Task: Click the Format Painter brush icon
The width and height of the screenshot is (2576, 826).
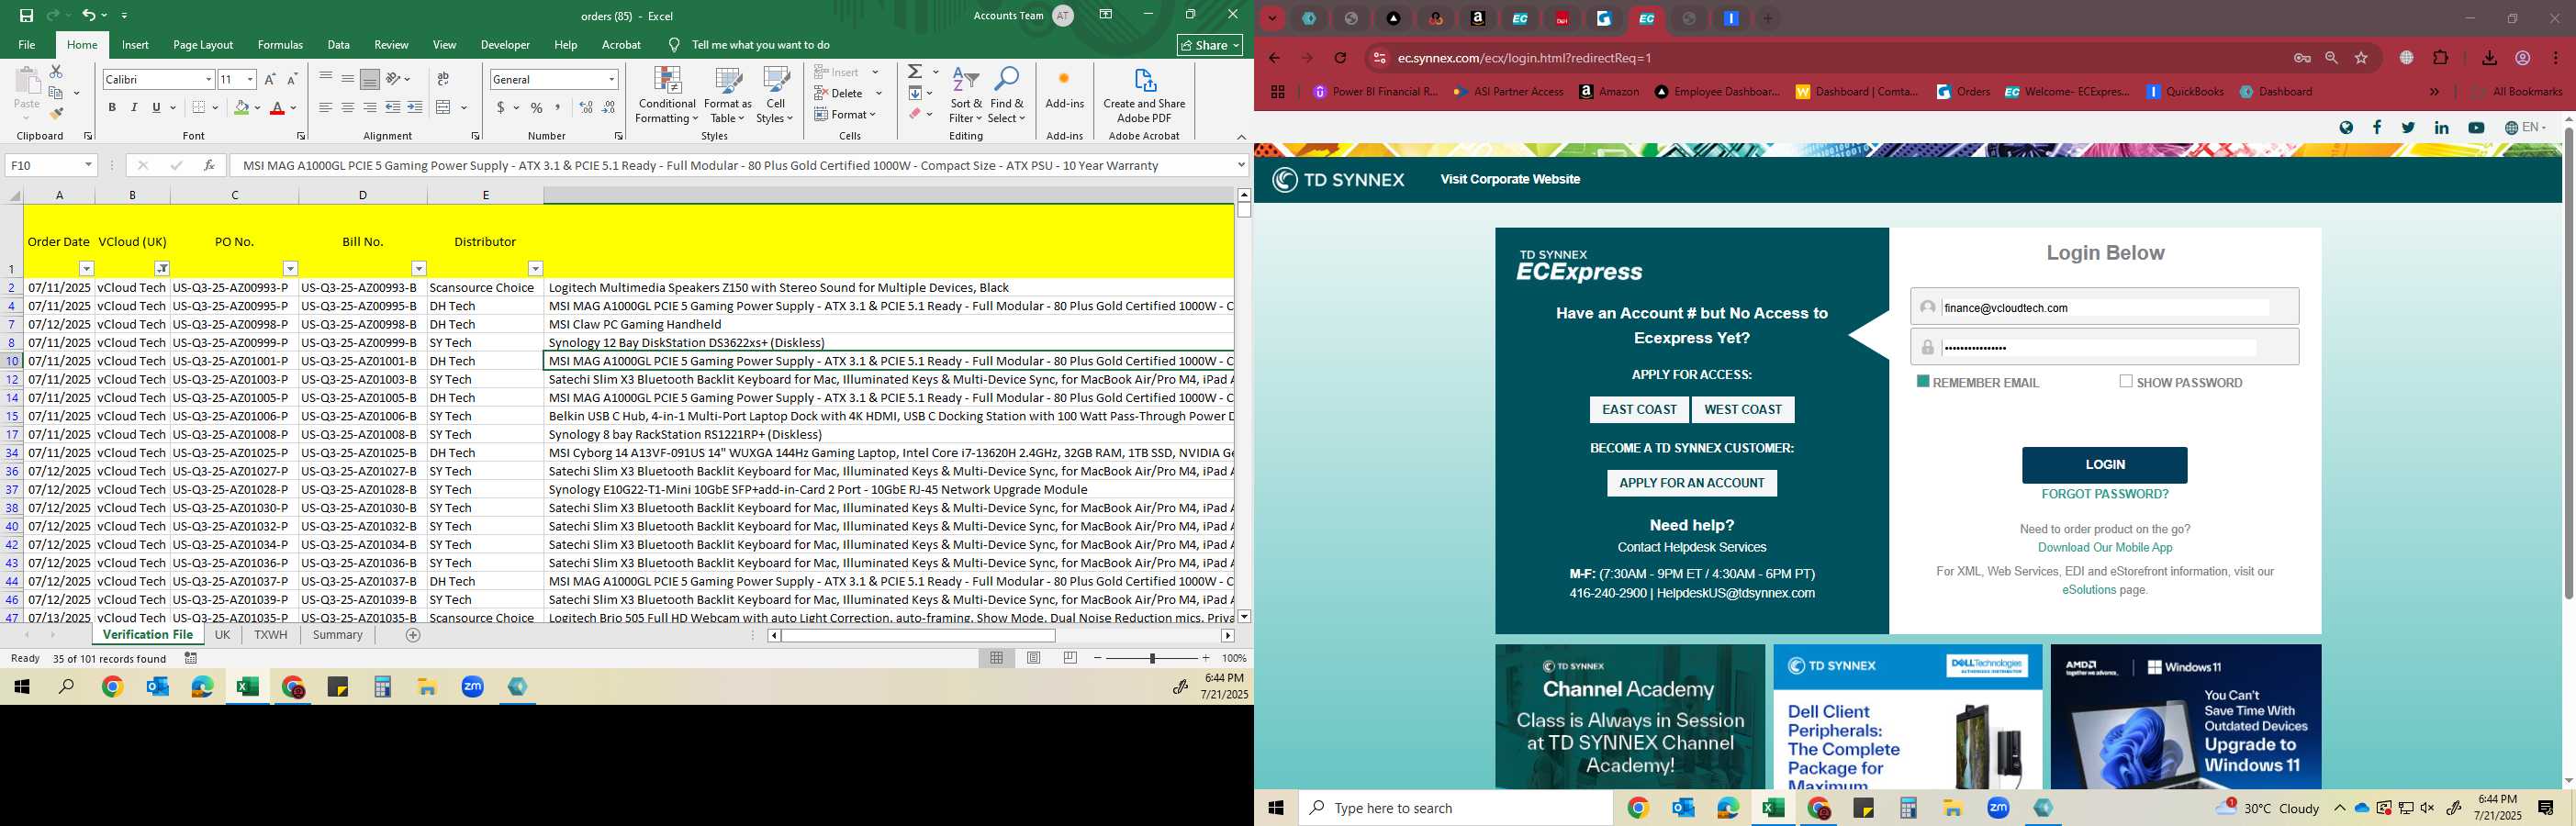Action: click(x=56, y=113)
